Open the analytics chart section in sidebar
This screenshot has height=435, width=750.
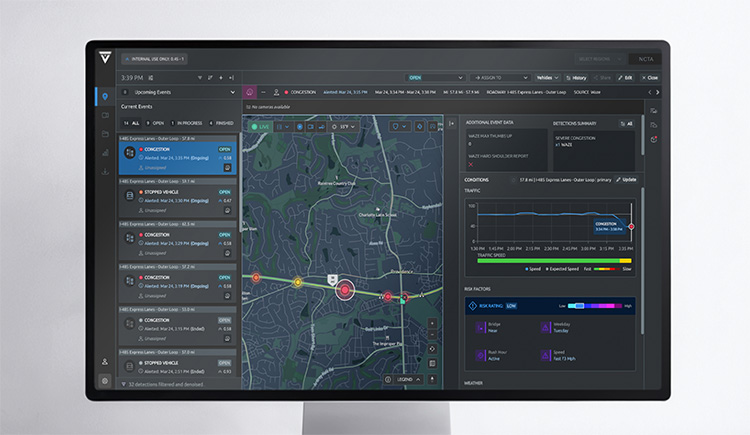(x=105, y=153)
